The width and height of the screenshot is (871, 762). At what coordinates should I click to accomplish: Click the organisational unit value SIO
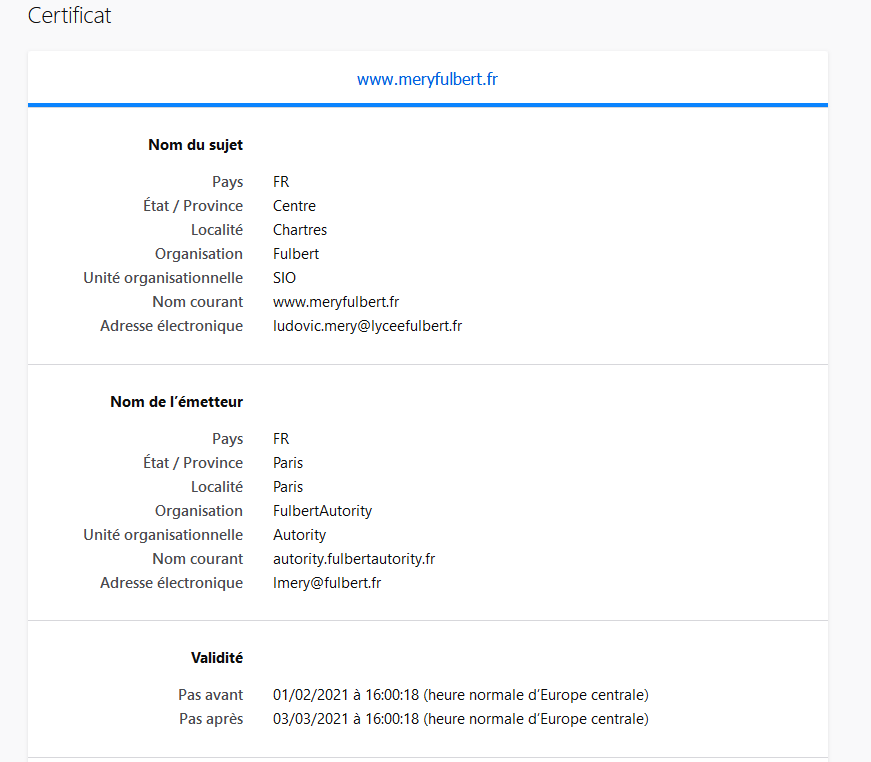(x=284, y=278)
